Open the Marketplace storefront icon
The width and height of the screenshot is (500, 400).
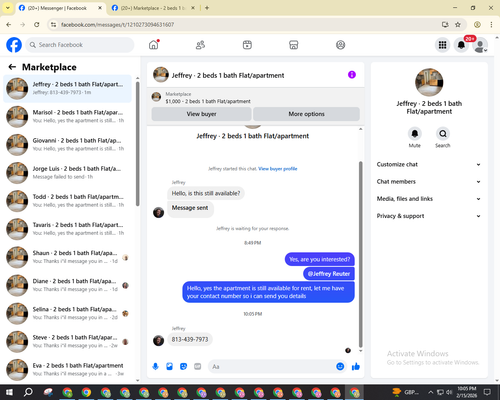(x=294, y=45)
